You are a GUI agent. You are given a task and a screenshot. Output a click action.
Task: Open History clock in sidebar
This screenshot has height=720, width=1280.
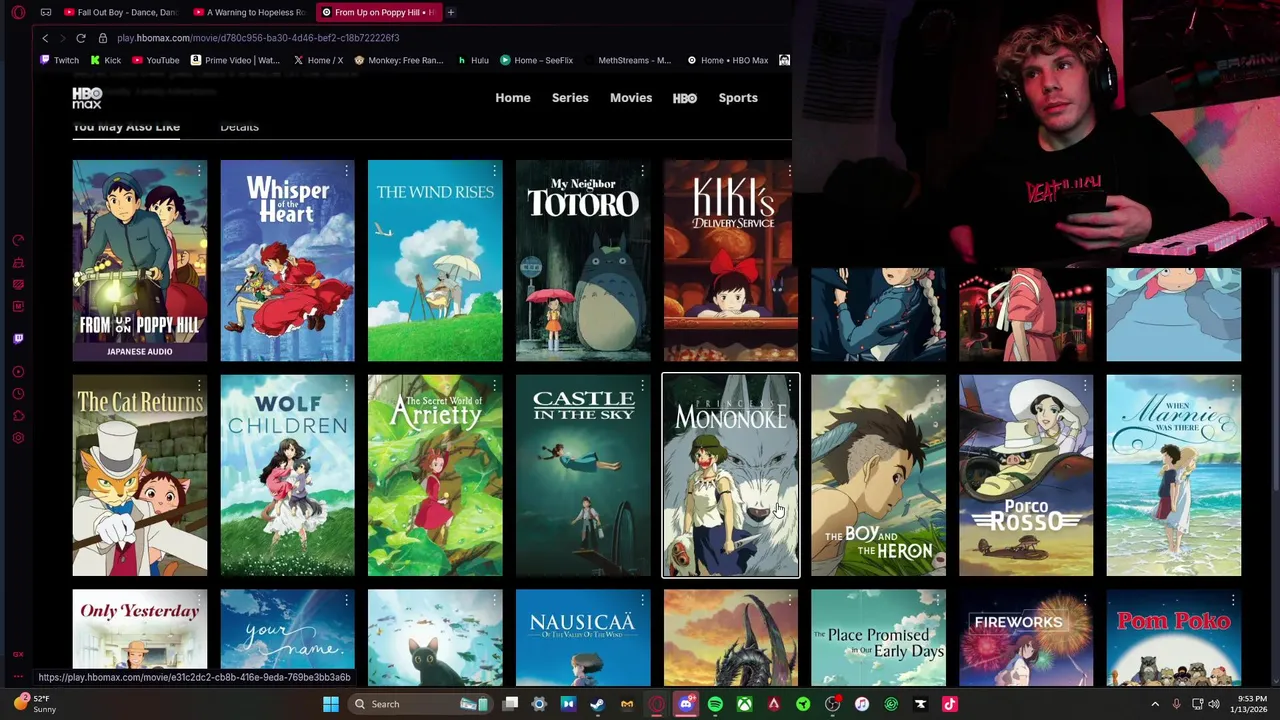(x=18, y=394)
